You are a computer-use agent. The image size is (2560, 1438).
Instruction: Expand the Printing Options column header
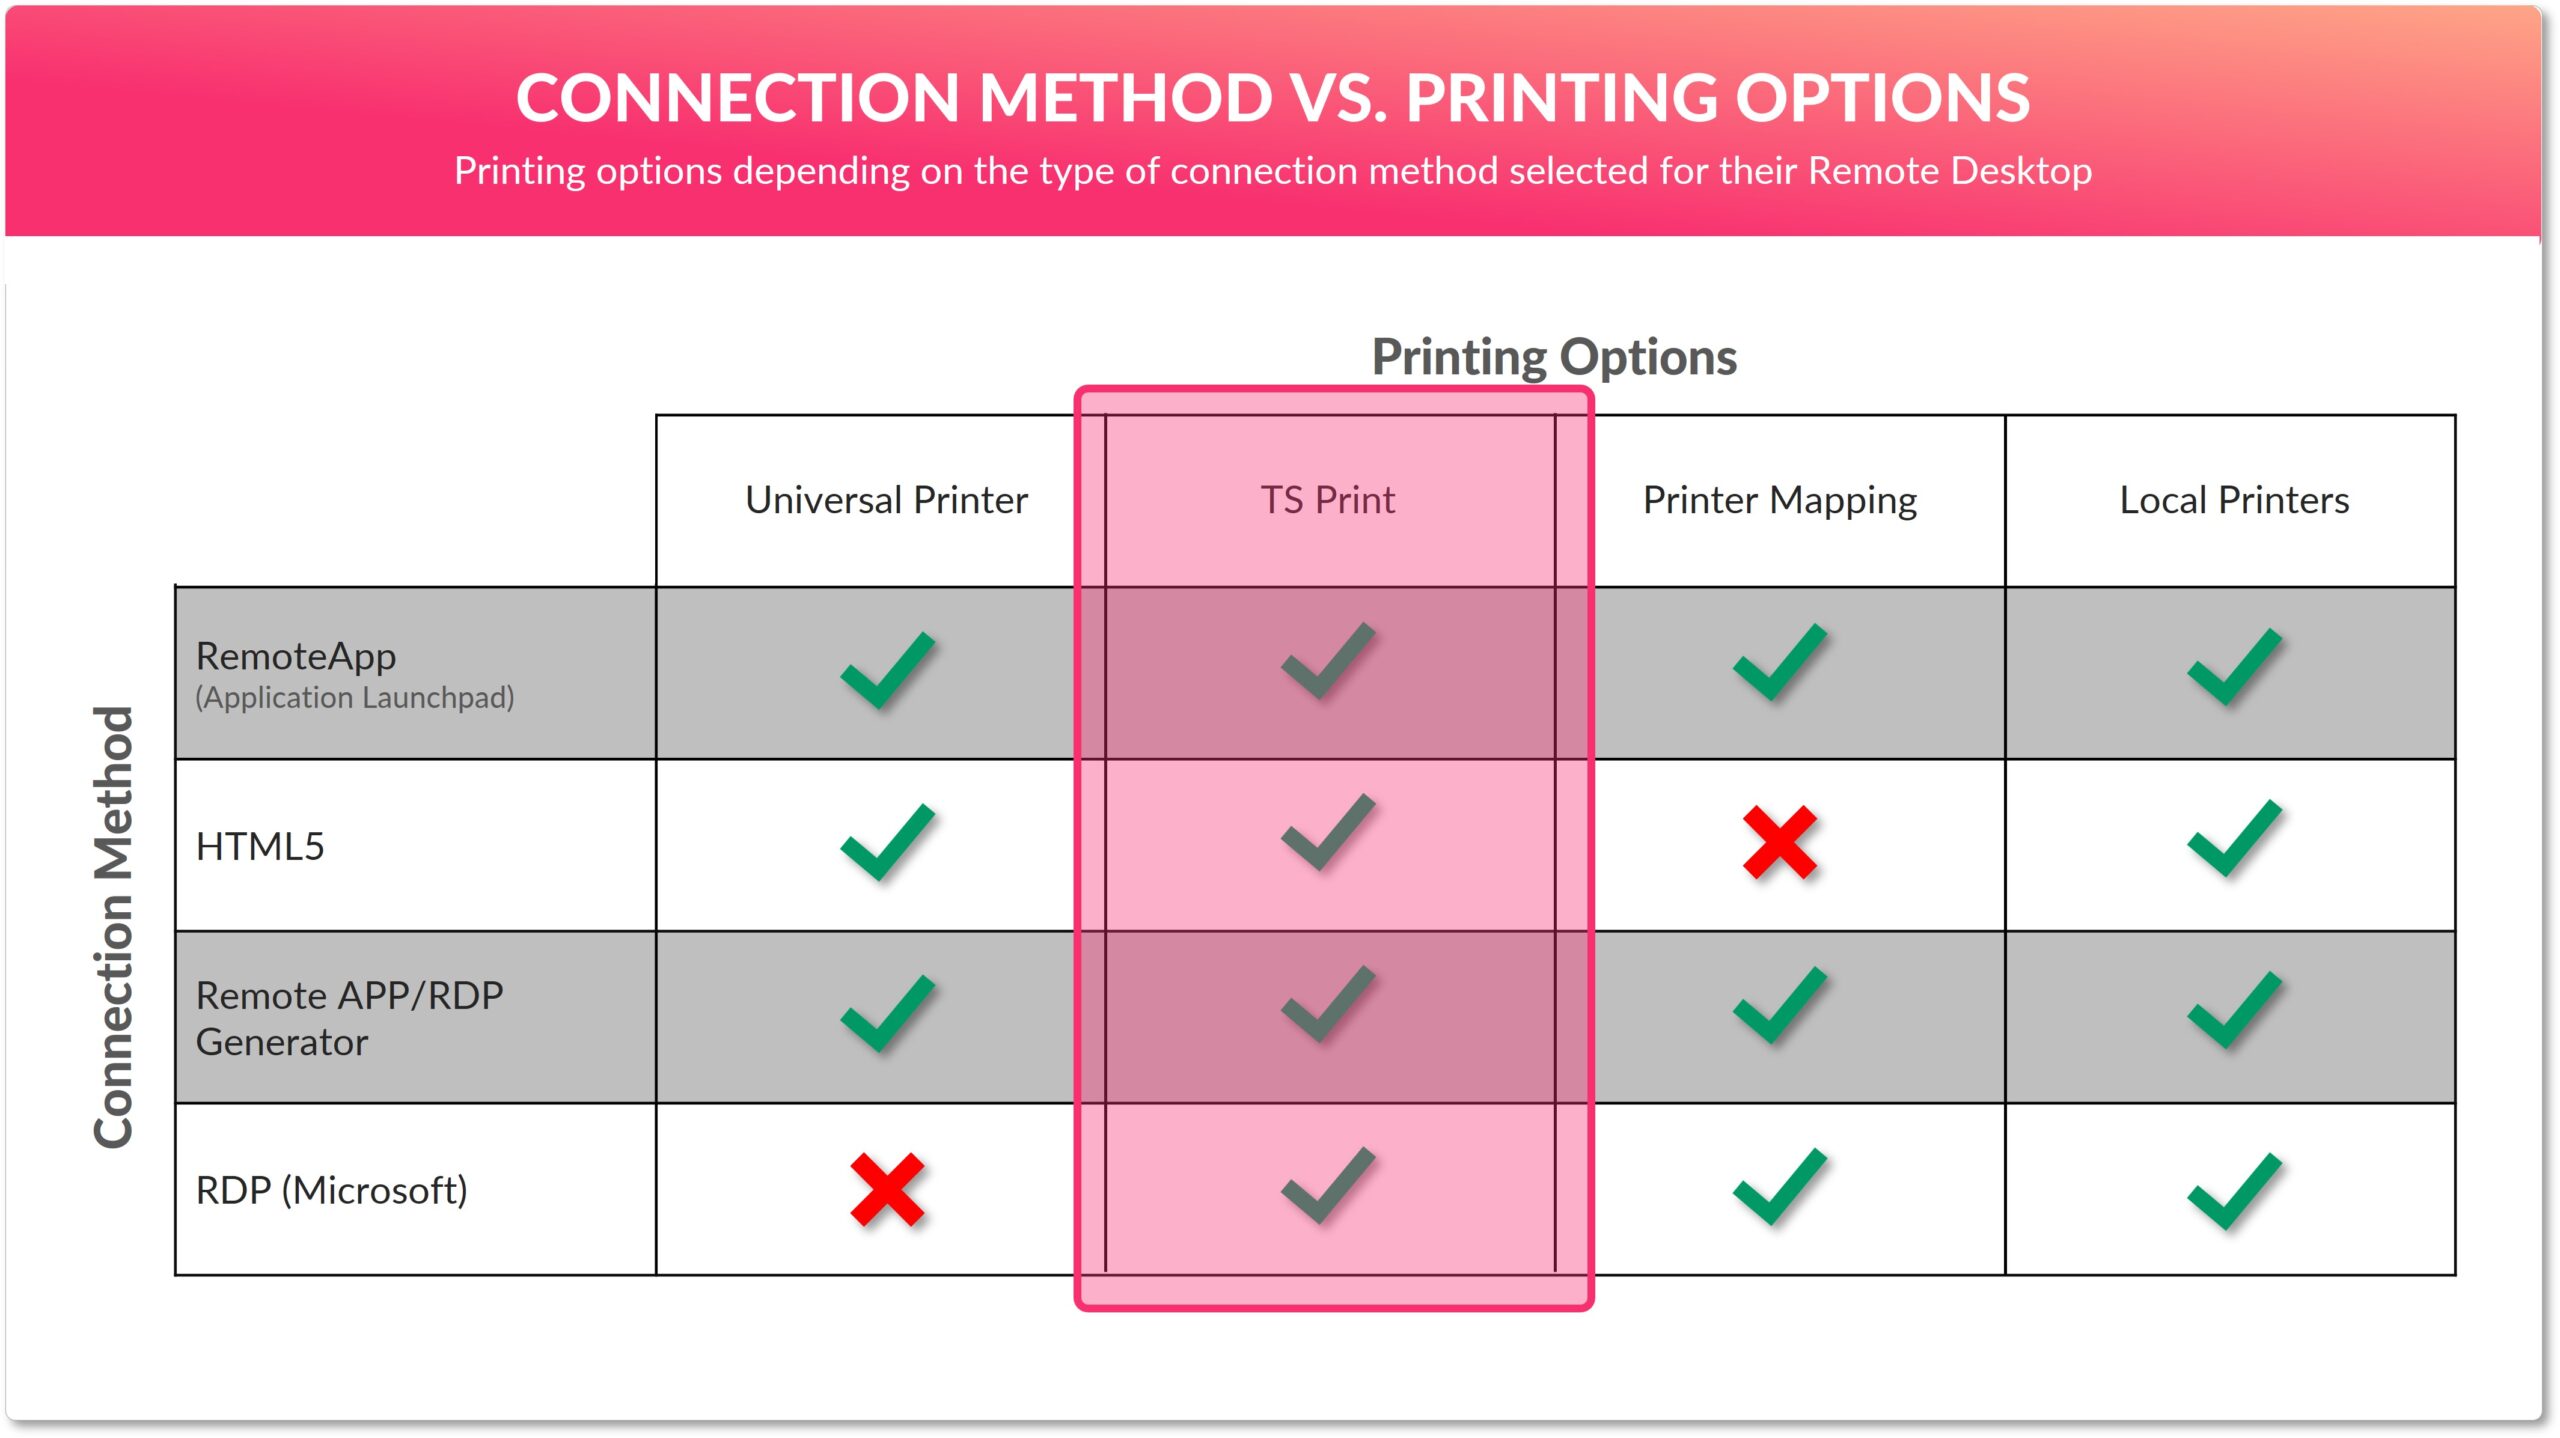(x=1528, y=352)
